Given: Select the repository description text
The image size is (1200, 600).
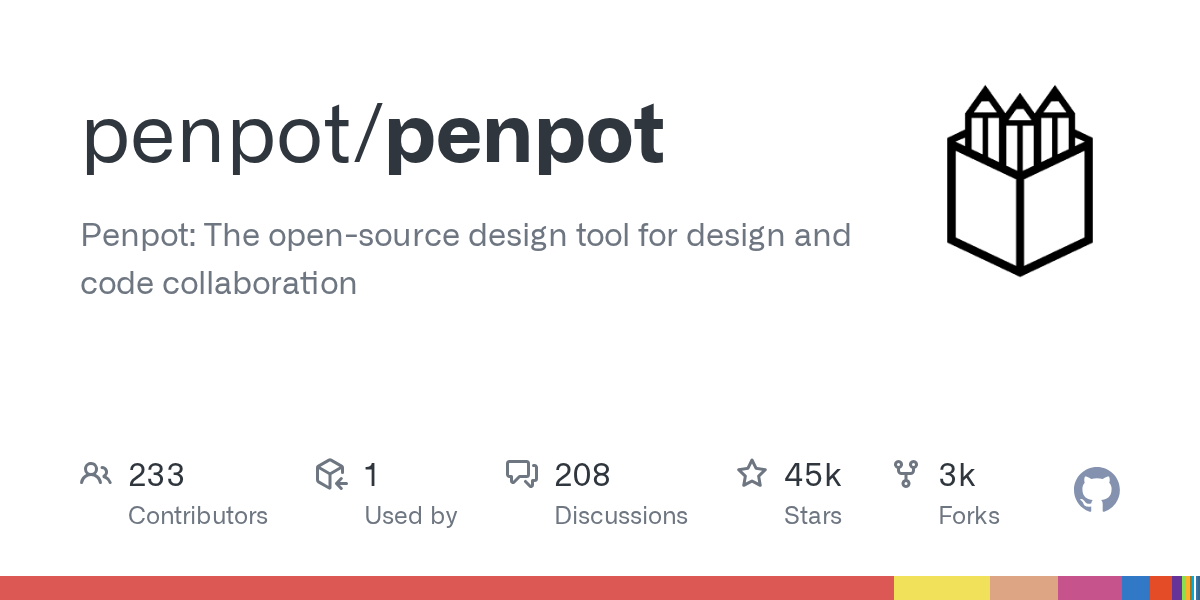Looking at the screenshot, I should point(465,259).
